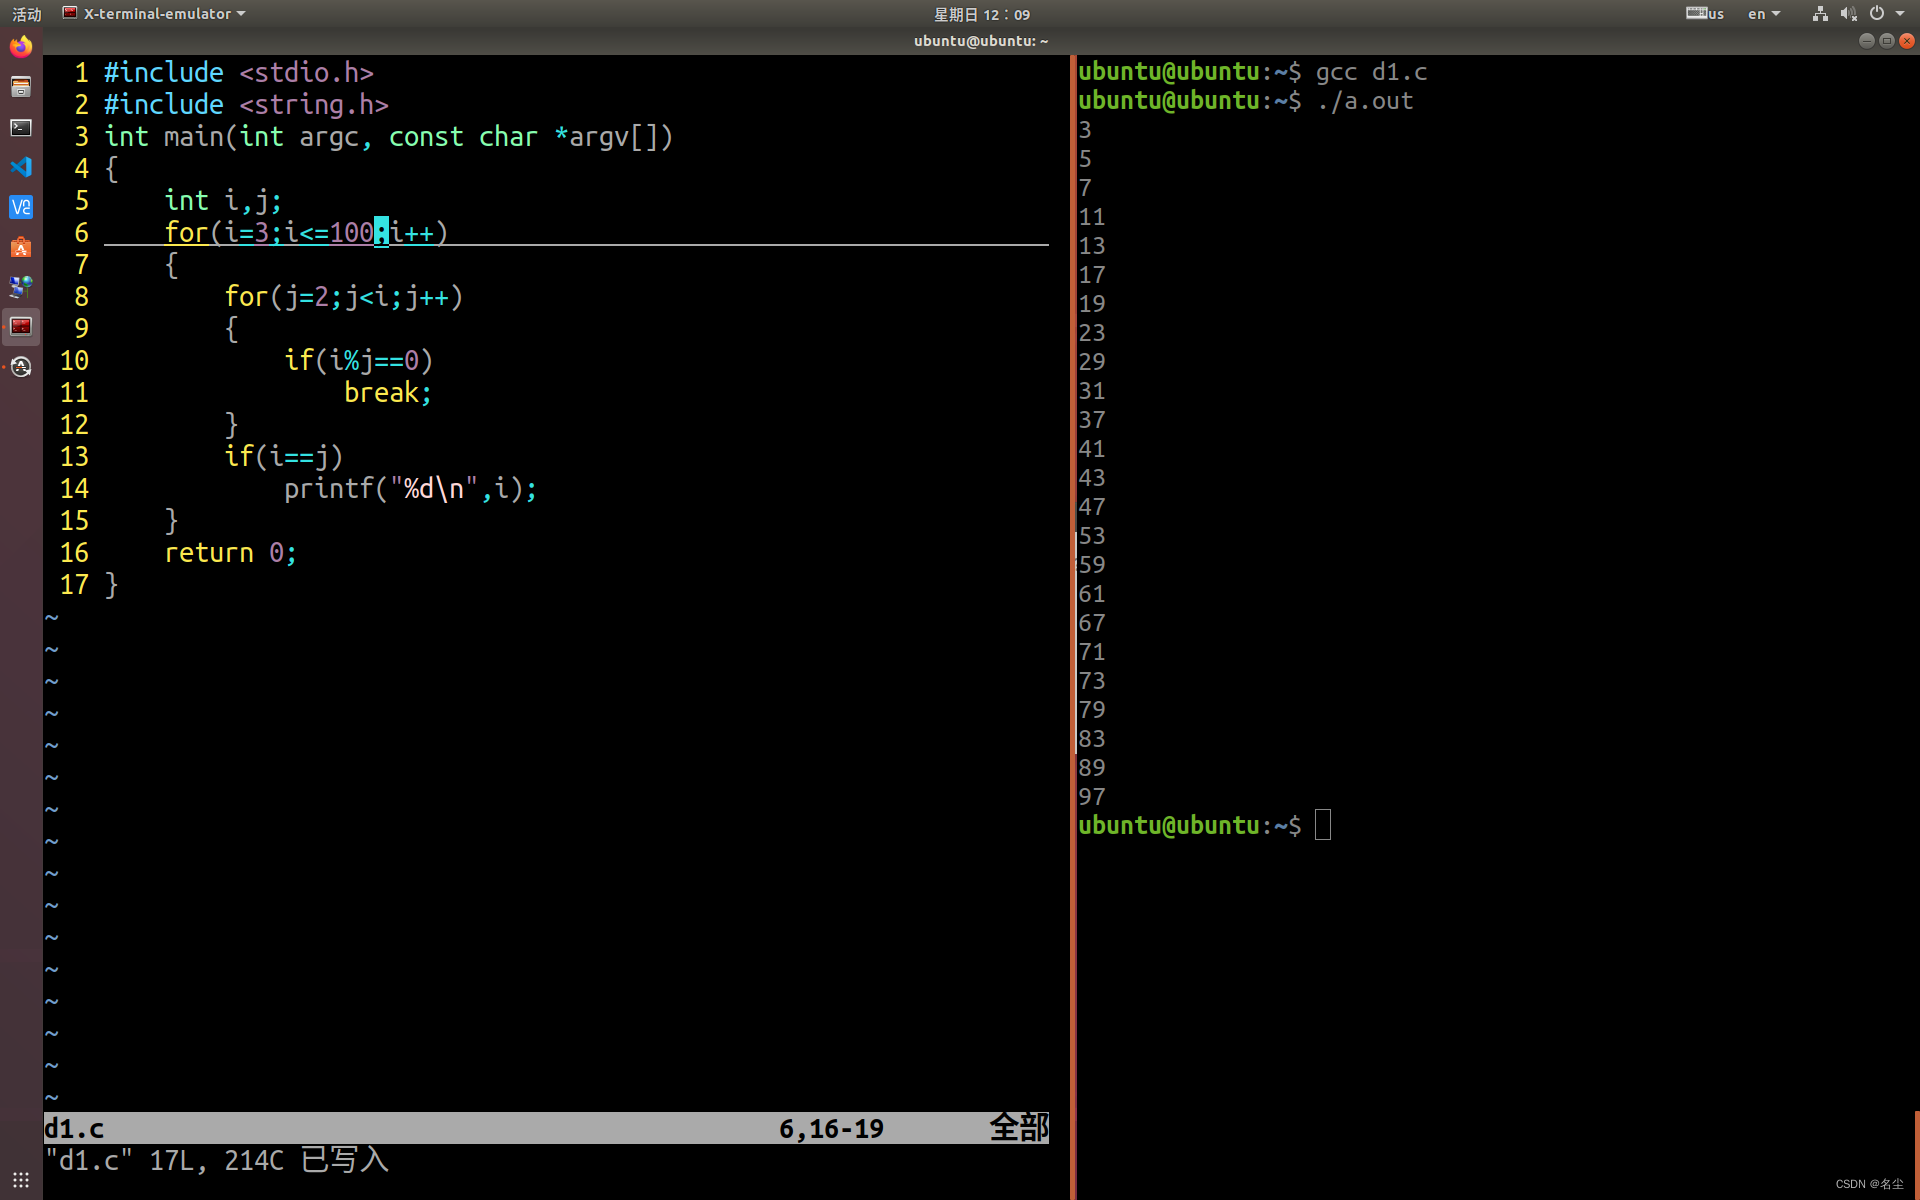This screenshot has width=1920, height=1200.
Task: Launch the Terminal dock icon
Action: tap(21, 127)
